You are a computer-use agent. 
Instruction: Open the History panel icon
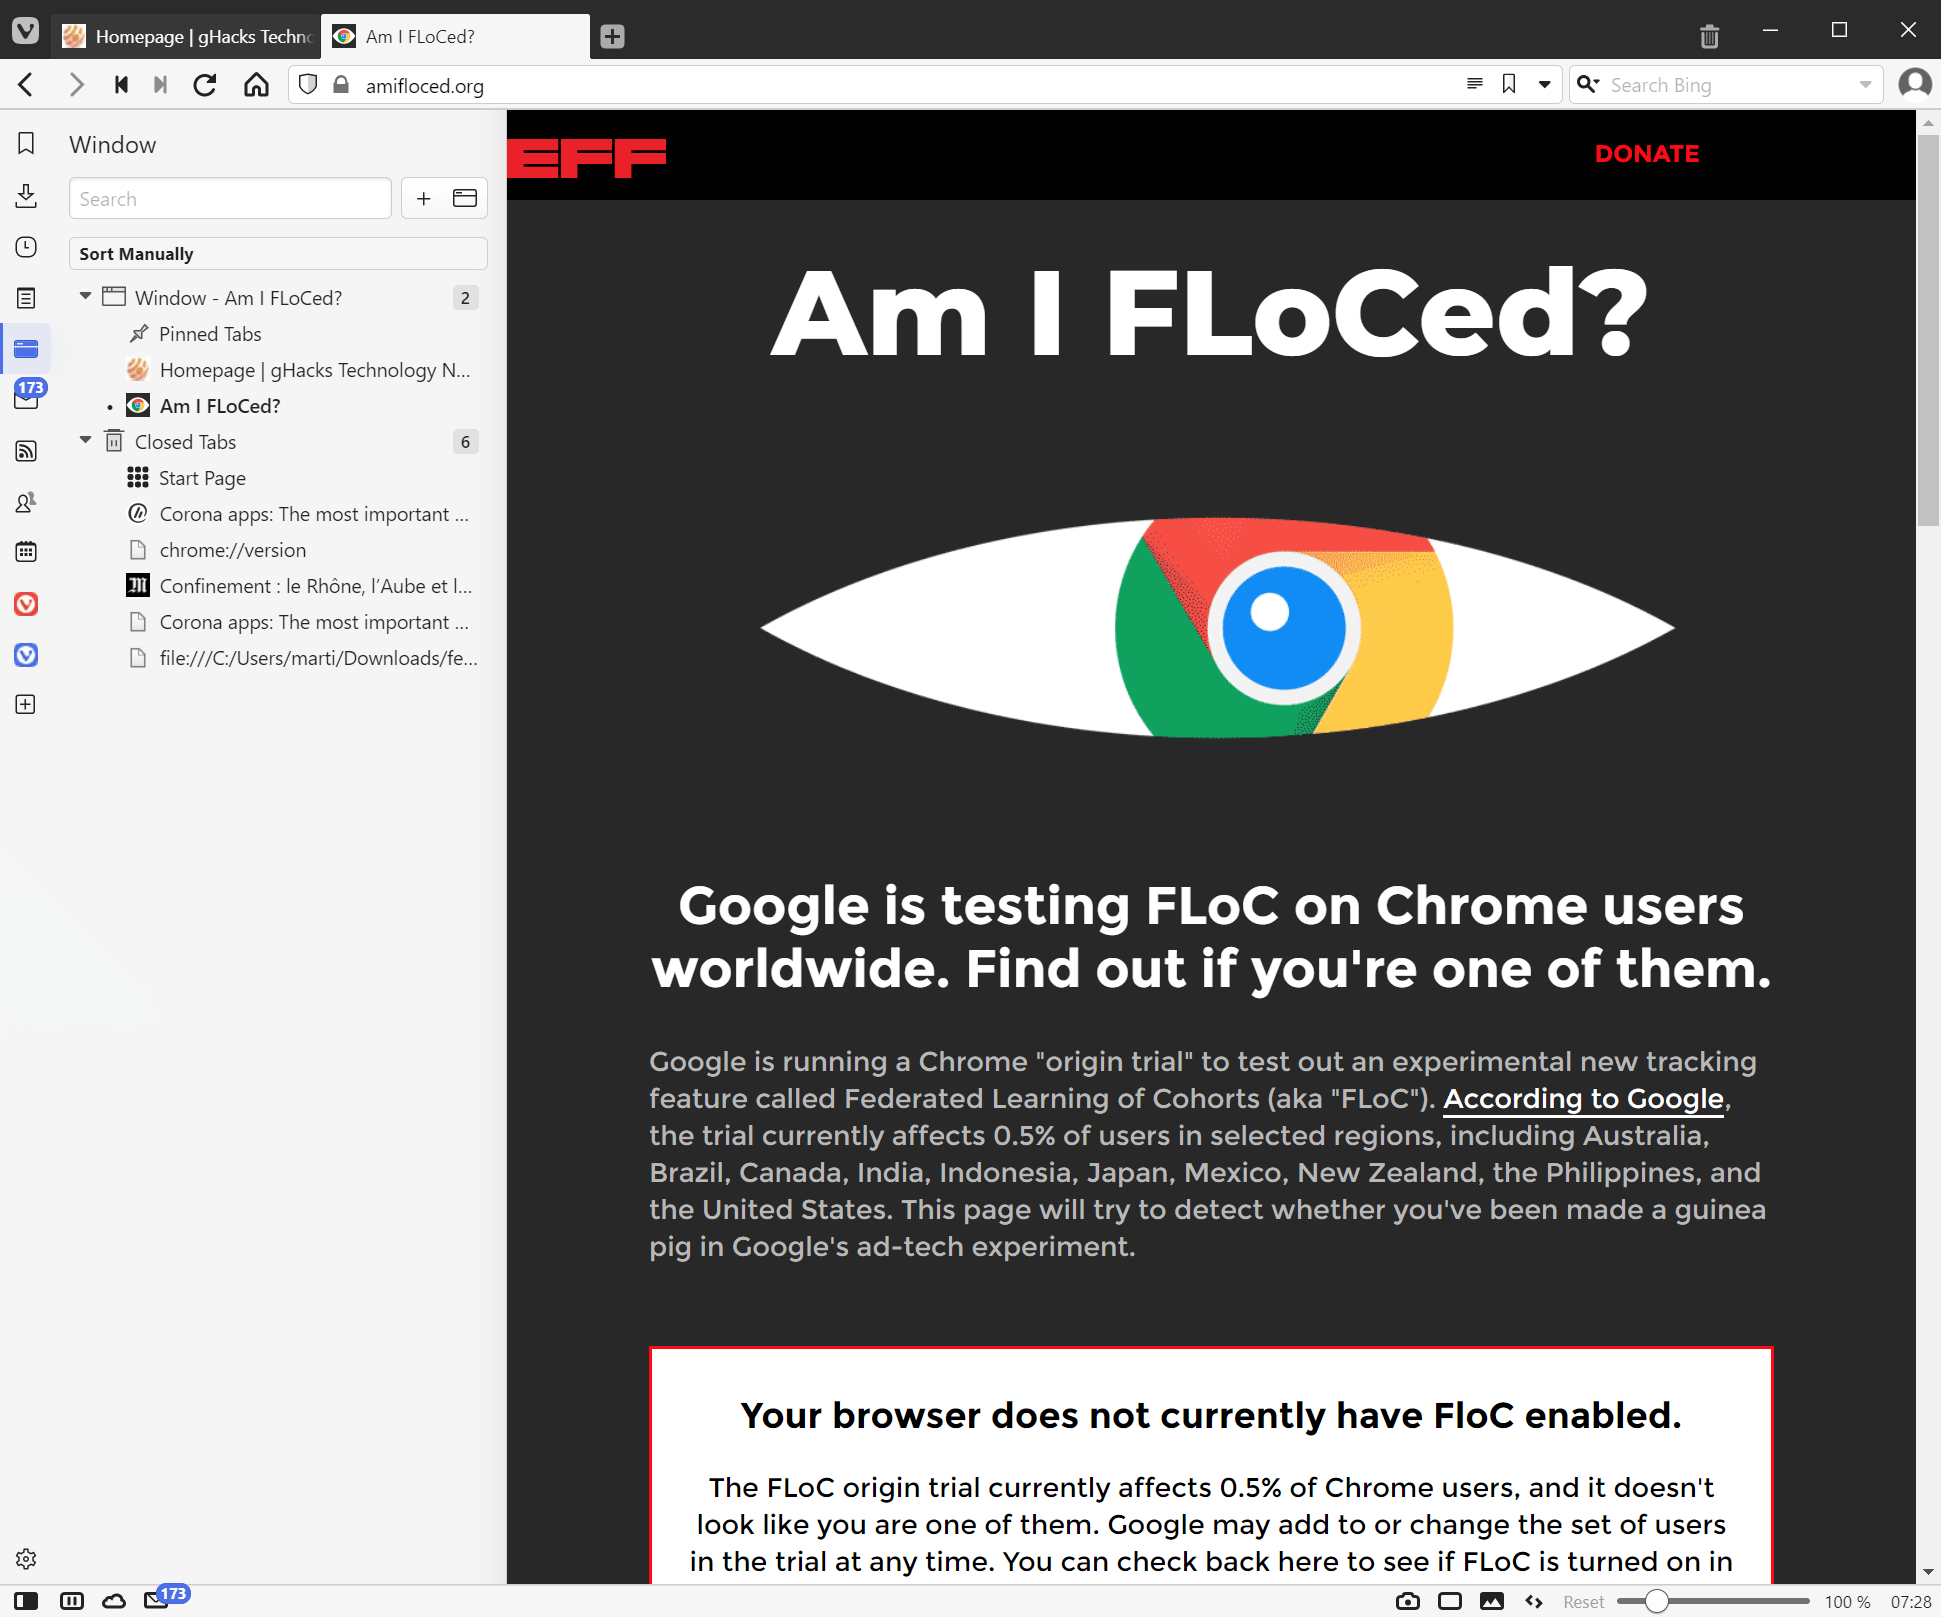point(26,247)
